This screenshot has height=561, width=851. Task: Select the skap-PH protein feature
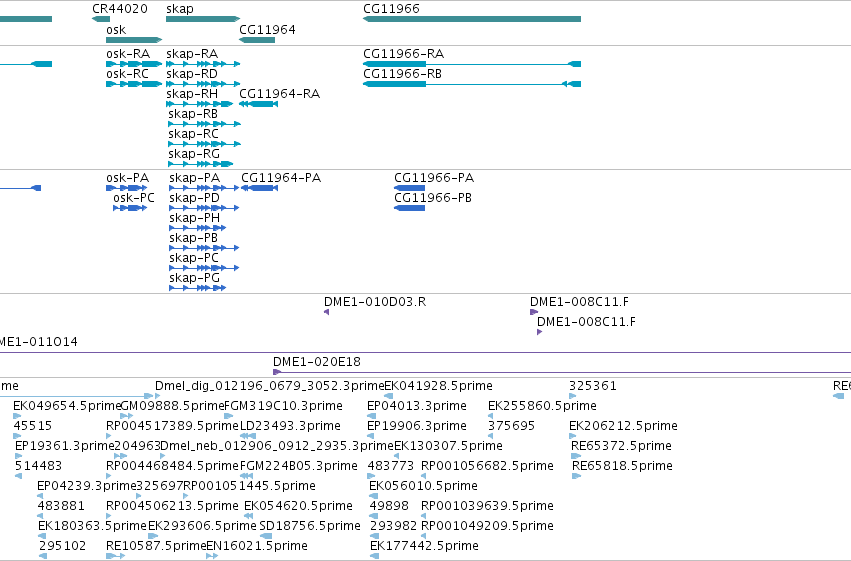point(198,228)
